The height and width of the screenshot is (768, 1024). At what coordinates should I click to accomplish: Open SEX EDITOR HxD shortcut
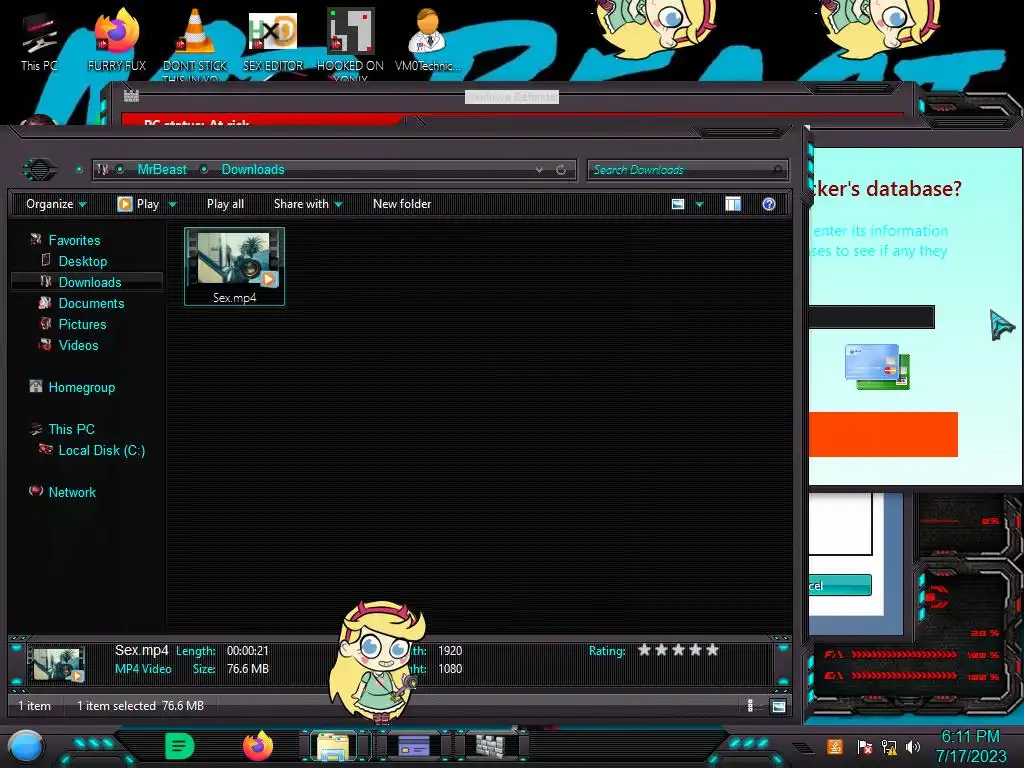[273, 42]
